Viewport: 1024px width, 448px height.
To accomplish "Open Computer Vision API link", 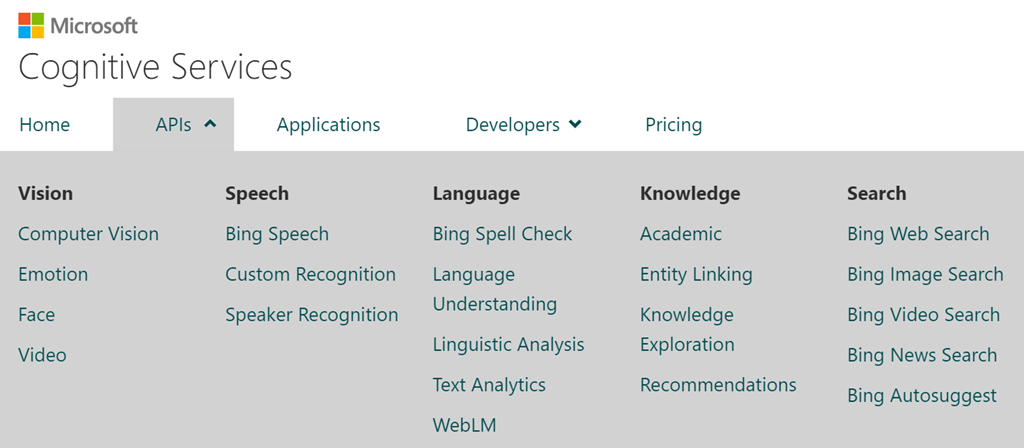I will (x=88, y=234).
